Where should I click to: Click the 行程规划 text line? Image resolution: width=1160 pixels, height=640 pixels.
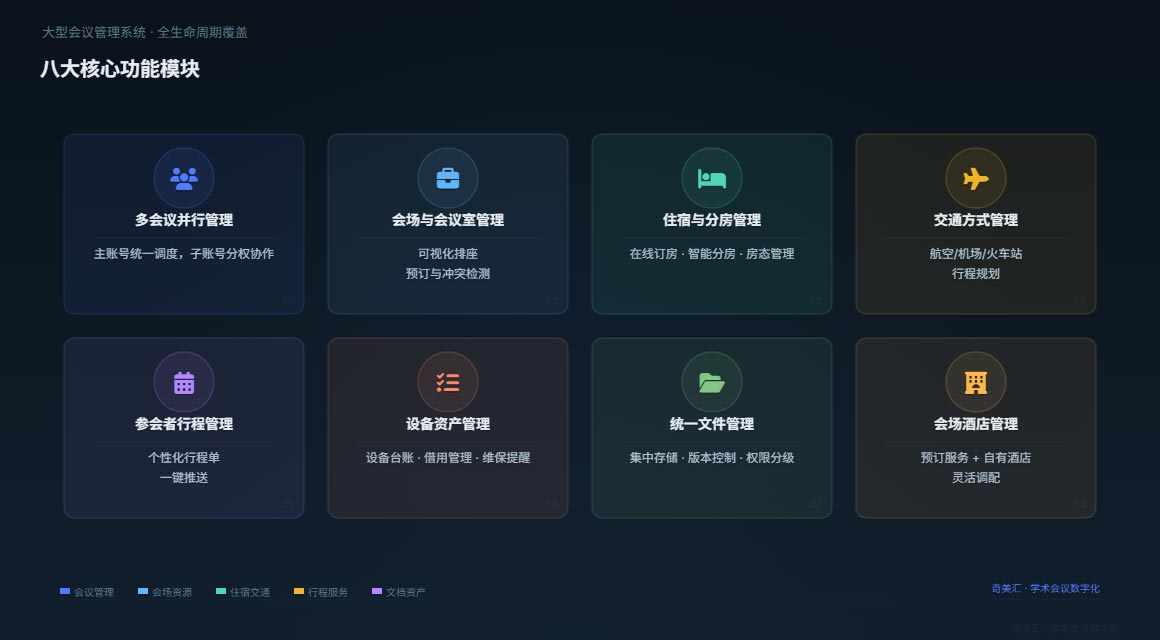coord(976,274)
